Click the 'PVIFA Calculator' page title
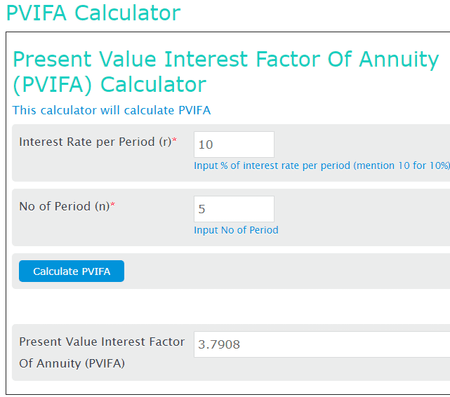450x397 pixels. point(93,13)
